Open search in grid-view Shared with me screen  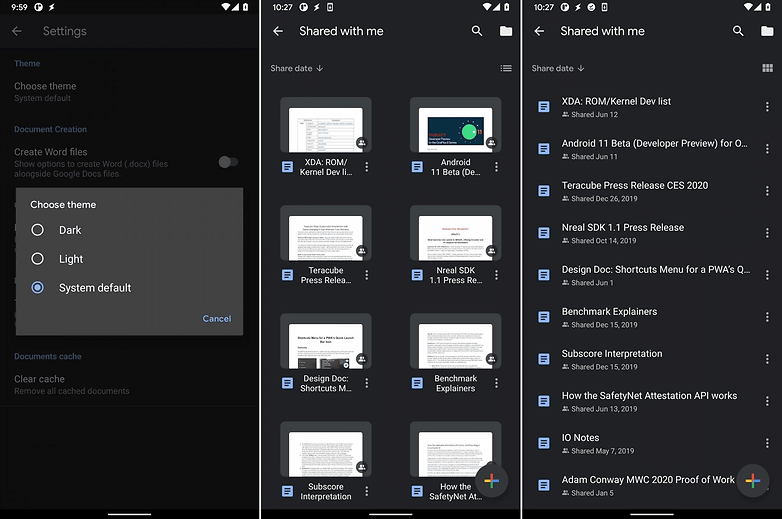pos(477,31)
